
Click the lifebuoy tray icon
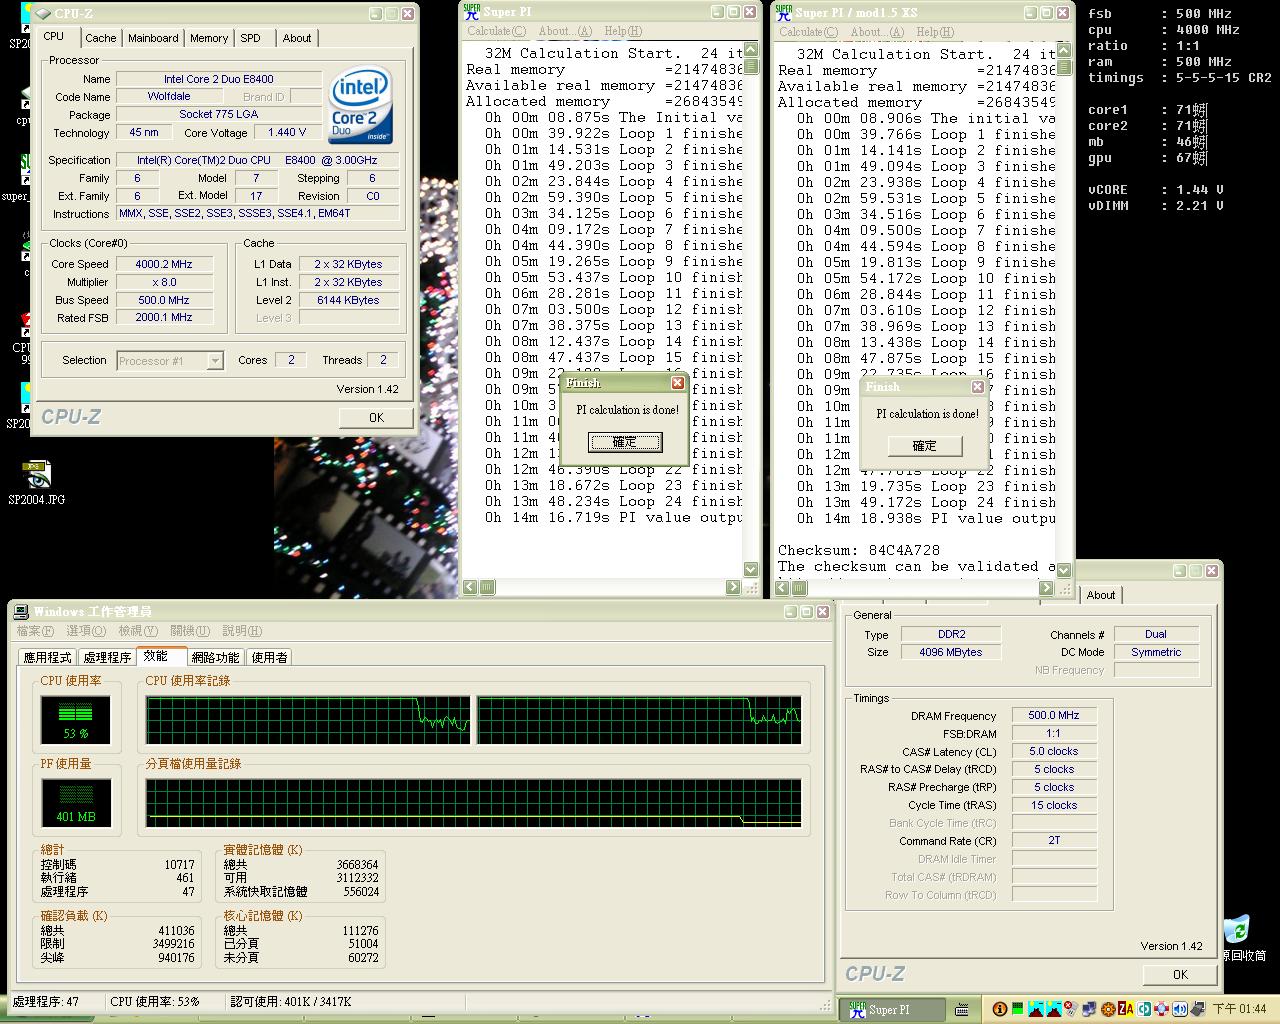coord(1162,1009)
